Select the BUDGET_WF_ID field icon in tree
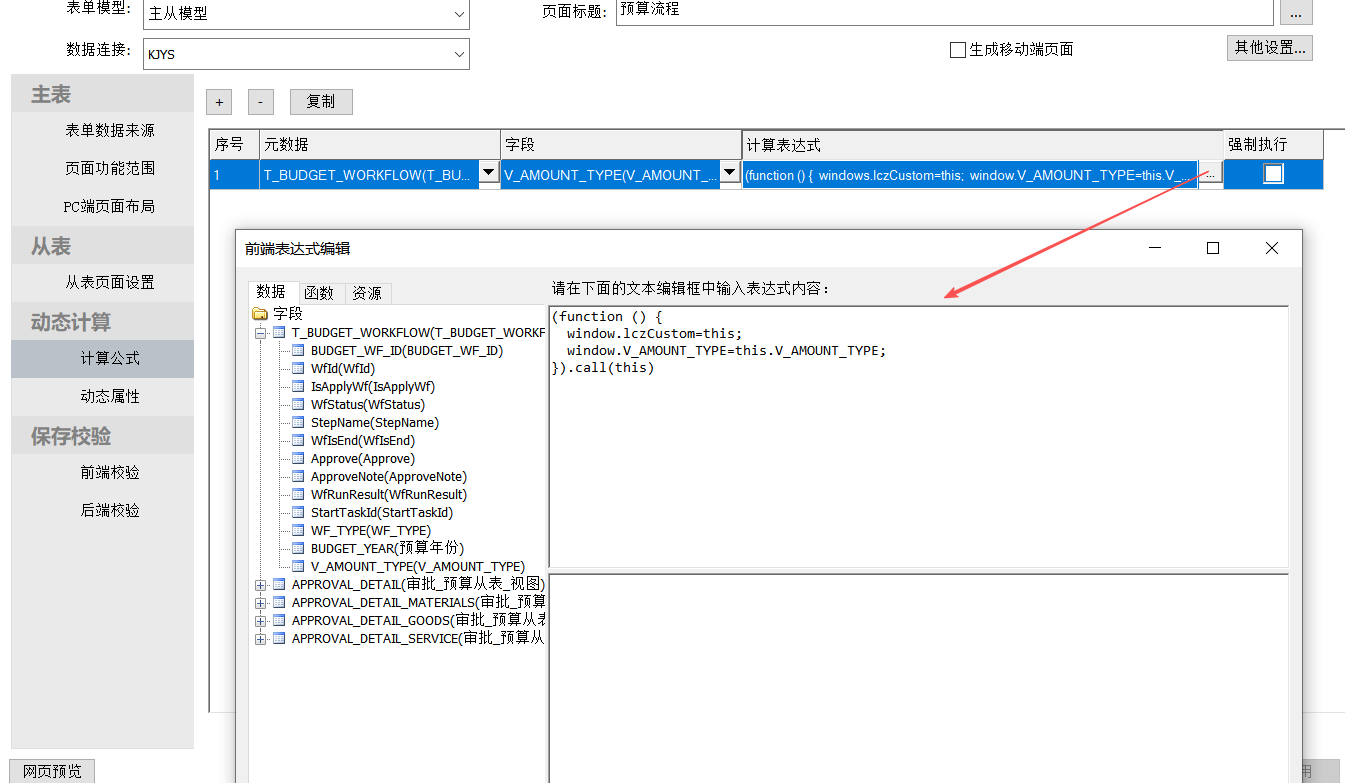Screen dimensions: 1345x783 click(298, 351)
